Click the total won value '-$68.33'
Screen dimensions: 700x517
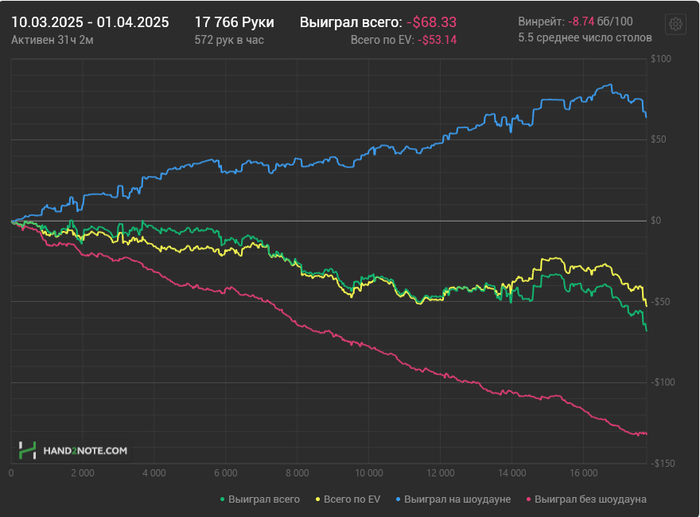coord(431,22)
